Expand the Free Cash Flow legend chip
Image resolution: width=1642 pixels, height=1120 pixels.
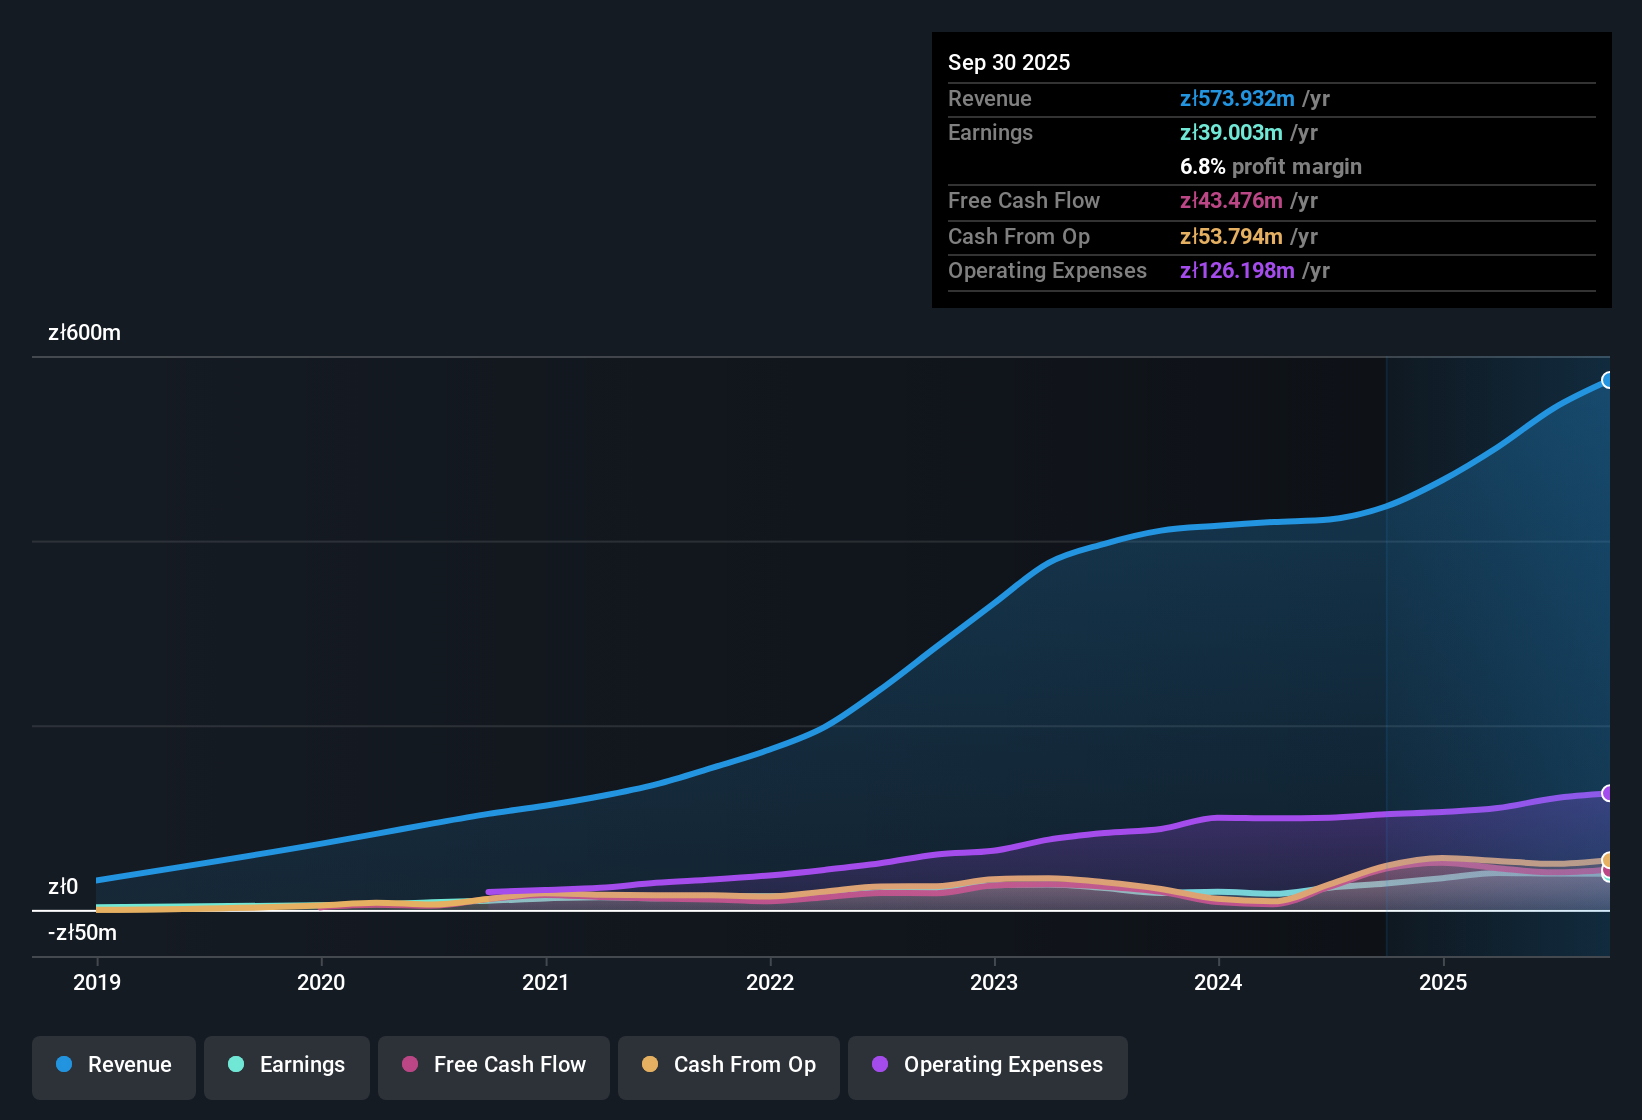[493, 1065]
